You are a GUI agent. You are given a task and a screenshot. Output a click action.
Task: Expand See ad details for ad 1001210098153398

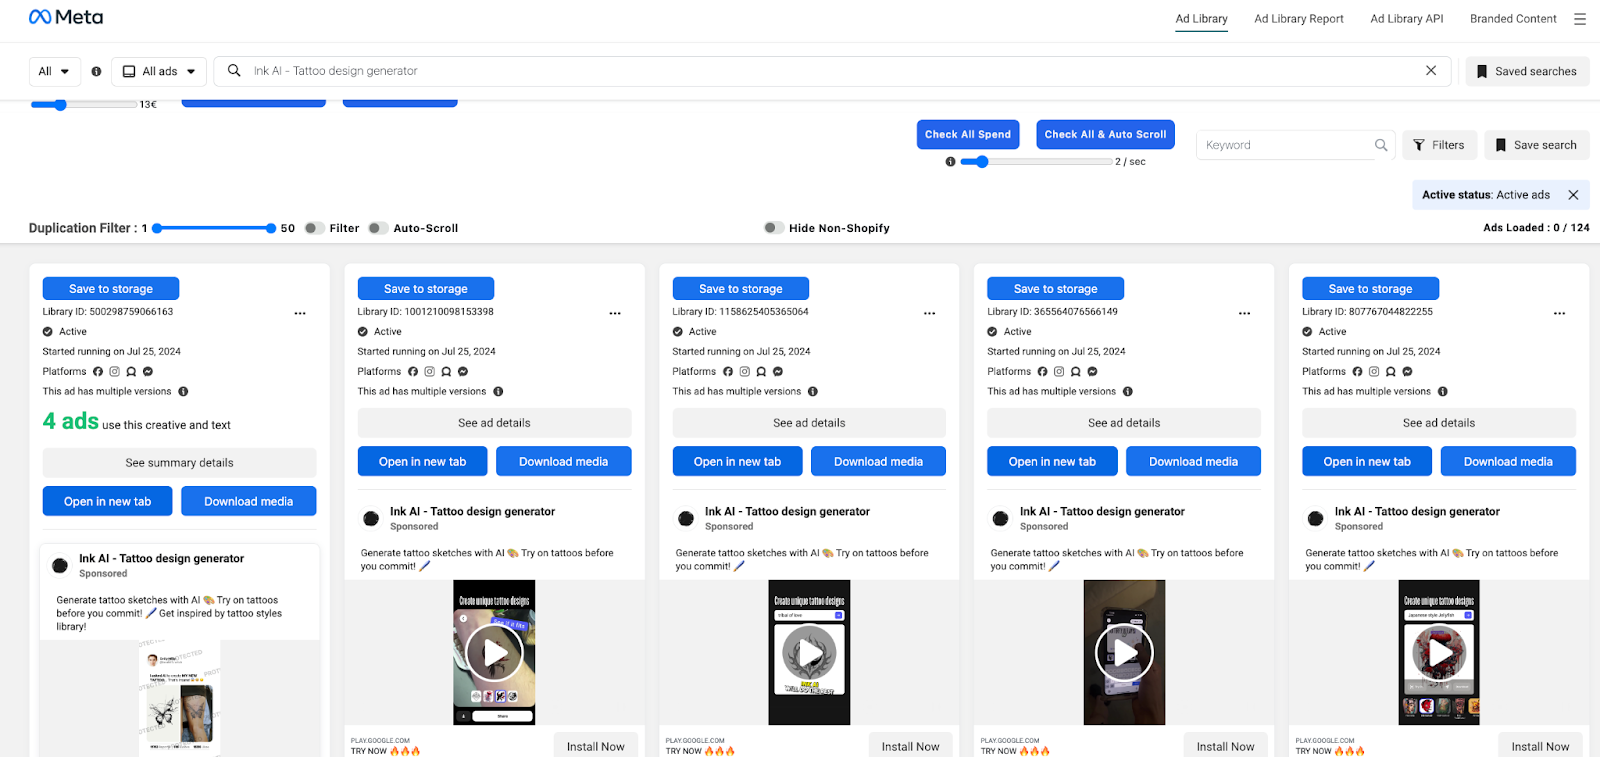tap(494, 423)
